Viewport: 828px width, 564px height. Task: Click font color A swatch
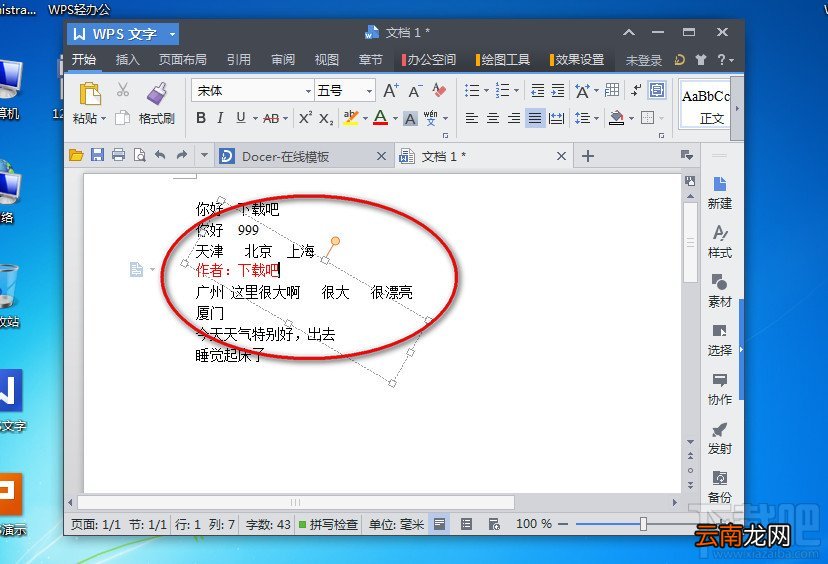(381, 117)
